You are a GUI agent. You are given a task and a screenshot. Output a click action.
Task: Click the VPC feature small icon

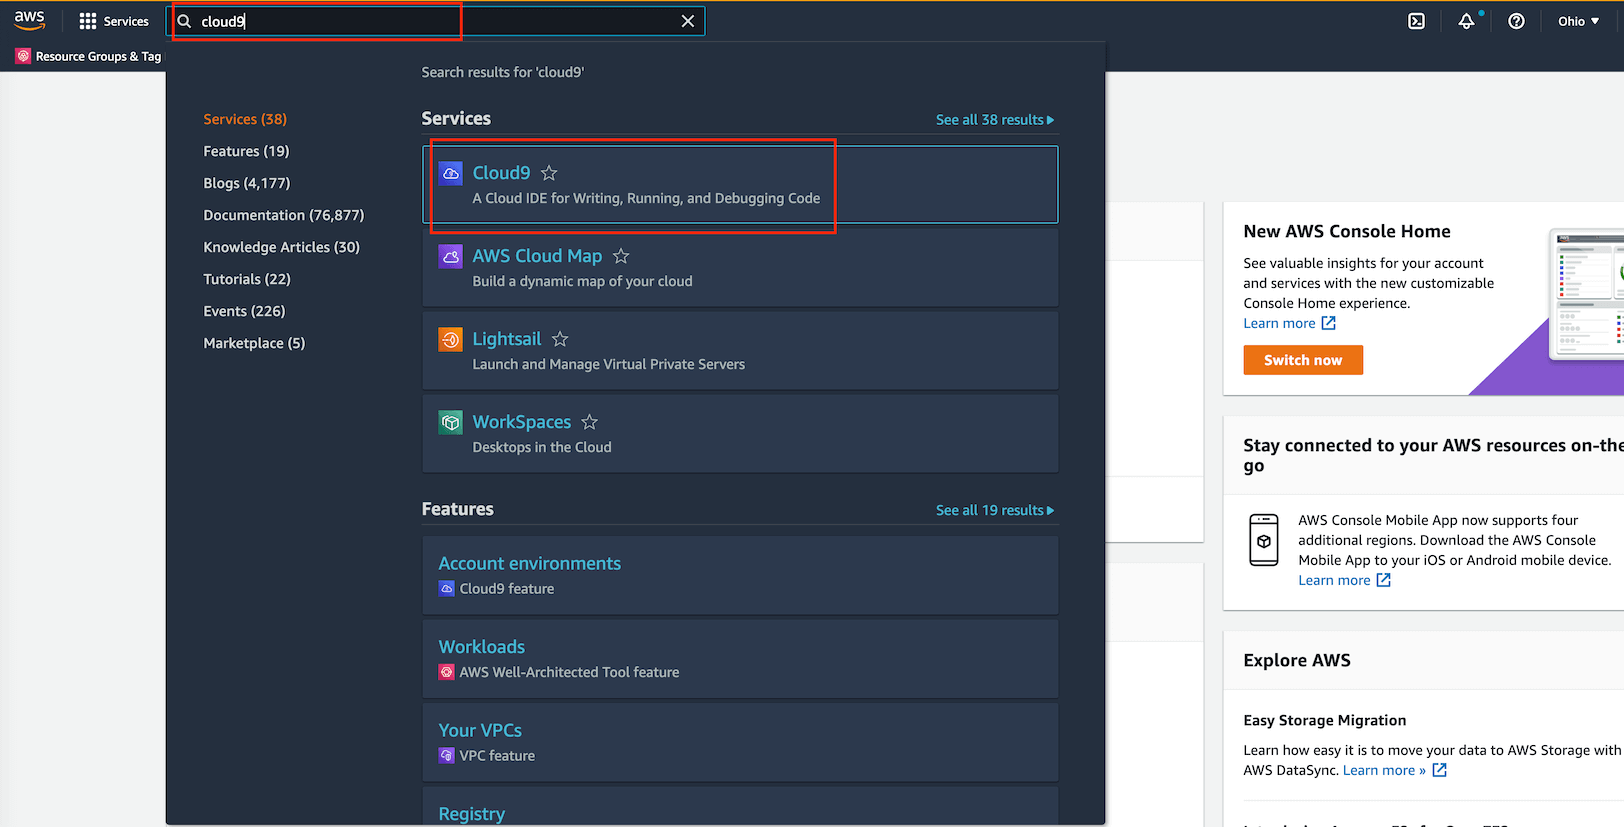click(x=446, y=756)
